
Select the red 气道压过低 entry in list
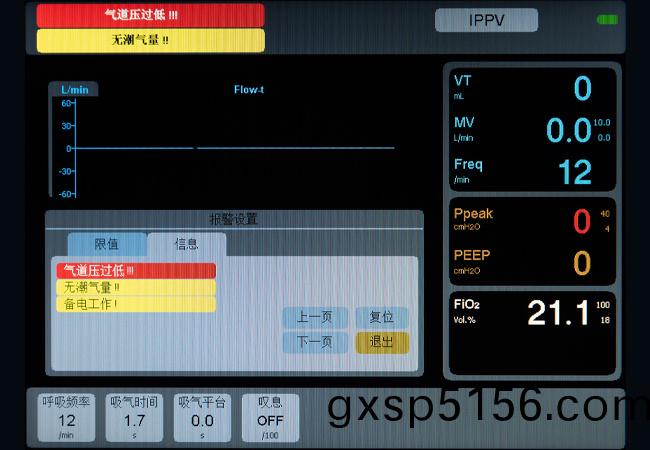coord(136,271)
